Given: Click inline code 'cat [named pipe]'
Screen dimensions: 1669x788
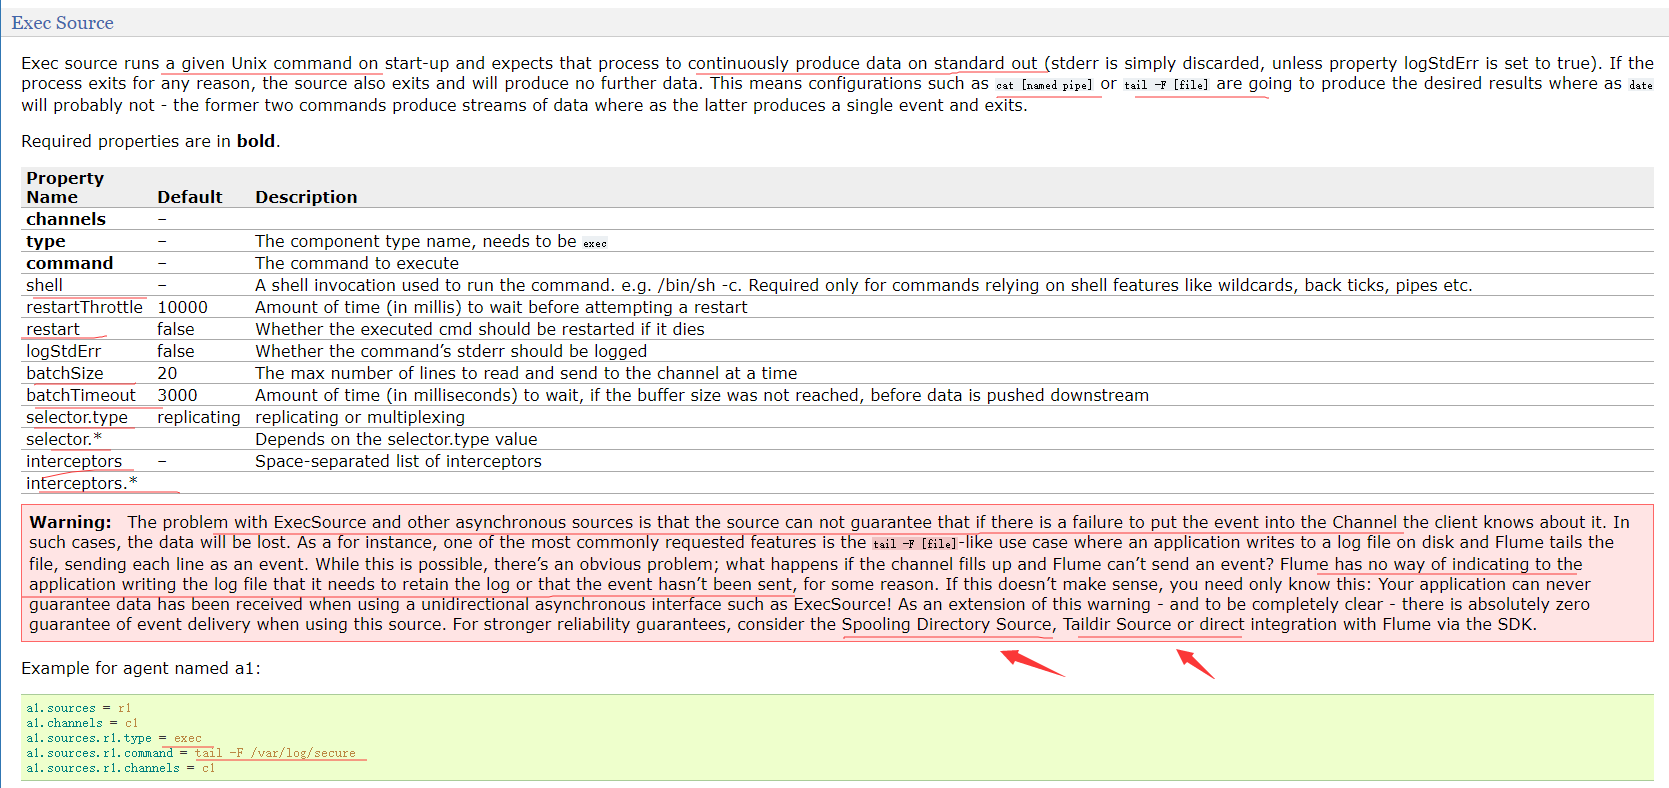Looking at the screenshot, I should point(1044,86).
